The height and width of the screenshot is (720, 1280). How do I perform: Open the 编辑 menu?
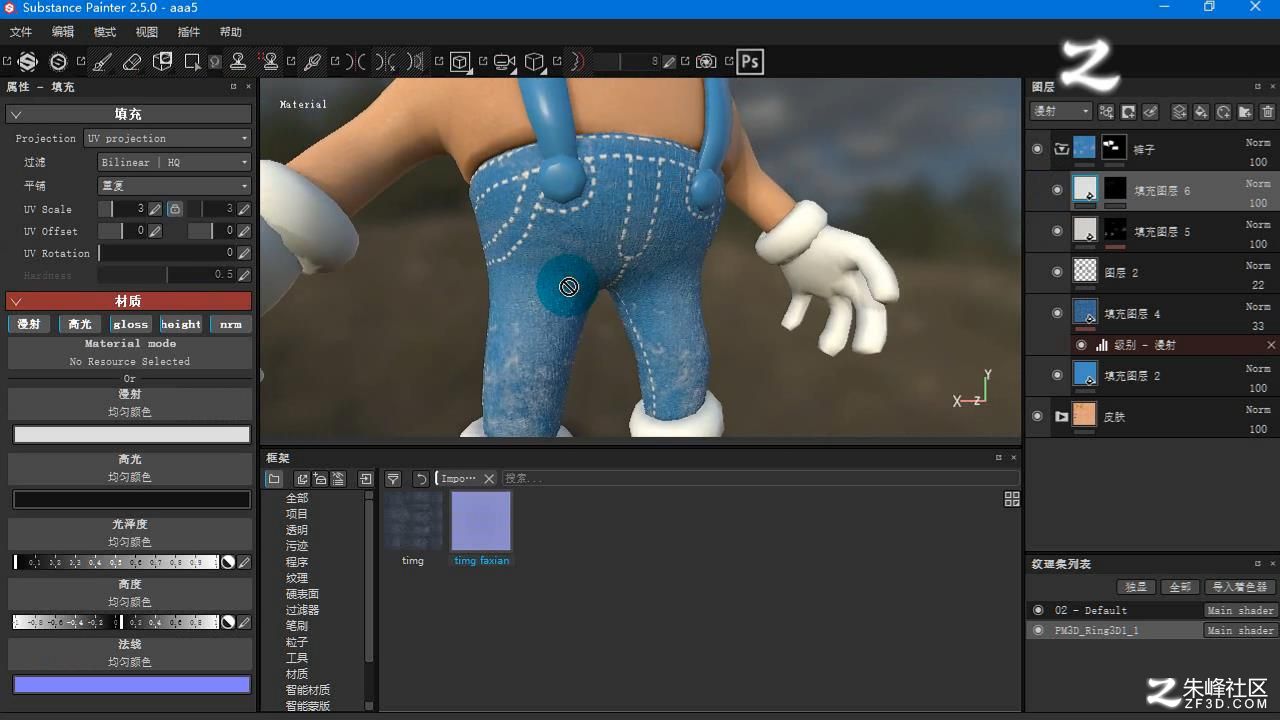click(x=62, y=32)
